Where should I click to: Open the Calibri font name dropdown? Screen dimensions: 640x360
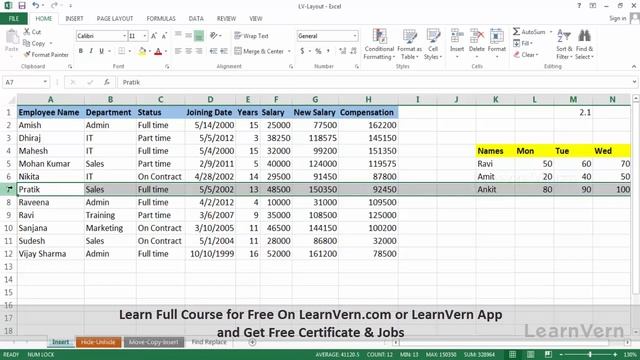(x=124, y=36)
